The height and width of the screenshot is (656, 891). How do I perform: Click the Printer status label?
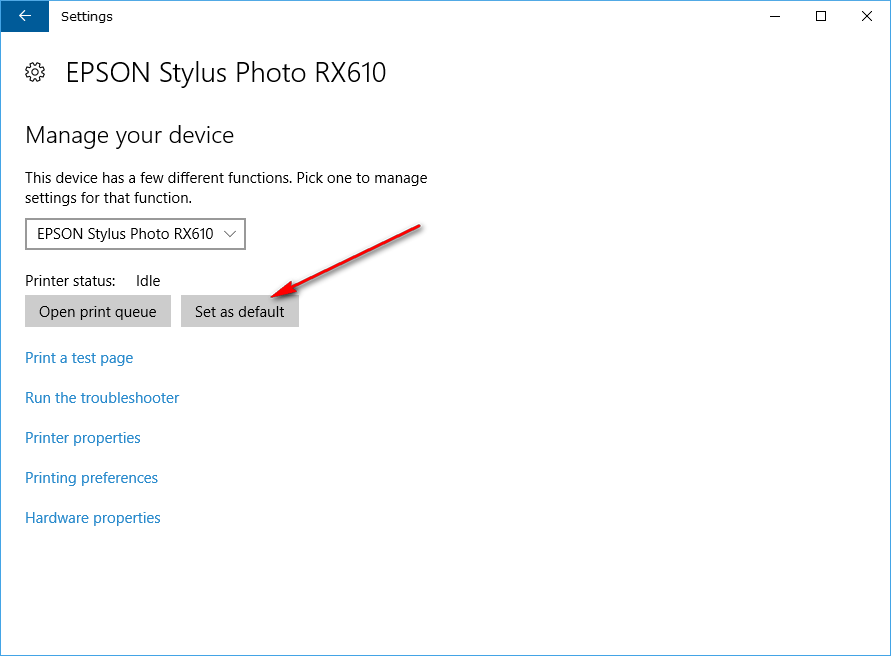click(x=70, y=281)
